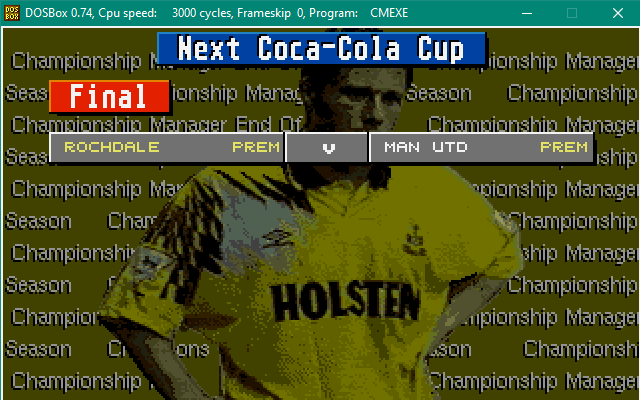Image resolution: width=640 pixels, height=400 pixels.
Task: Click the Next Coca-Cola Cup header
Action: [x=321, y=49]
